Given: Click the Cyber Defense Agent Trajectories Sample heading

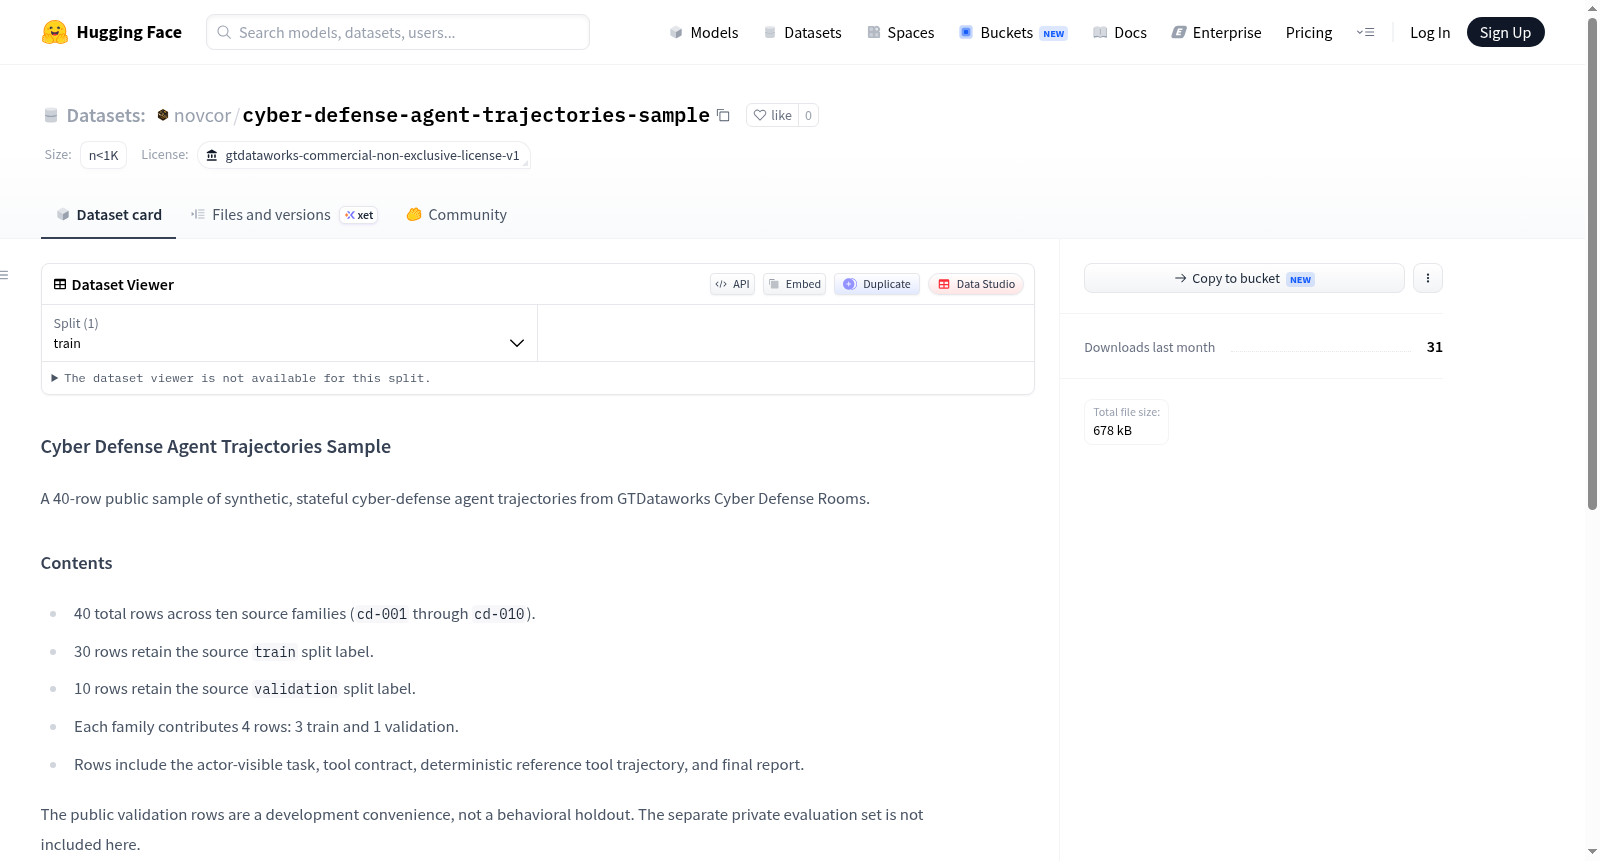Looking at the screenshot, I should click(216, 447).
